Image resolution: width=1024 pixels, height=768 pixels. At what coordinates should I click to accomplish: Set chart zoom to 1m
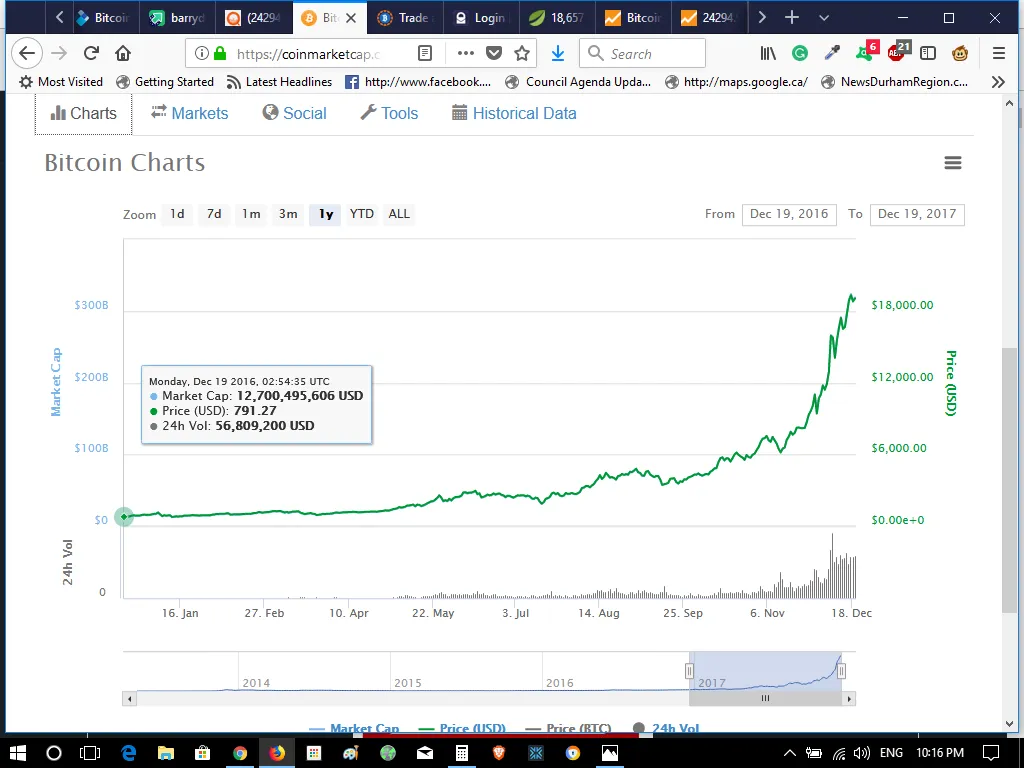coord(251,214)
